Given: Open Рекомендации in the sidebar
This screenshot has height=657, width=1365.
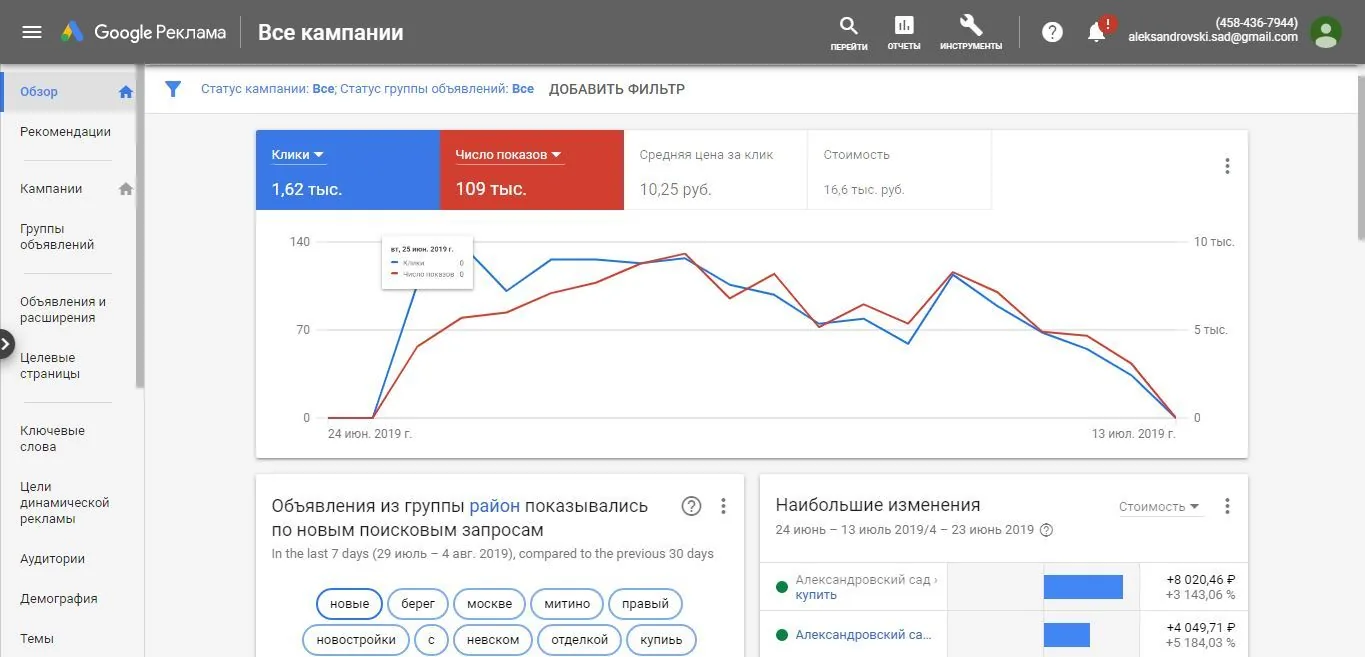Looking at the screenshot, I should (x=66, y=132).
